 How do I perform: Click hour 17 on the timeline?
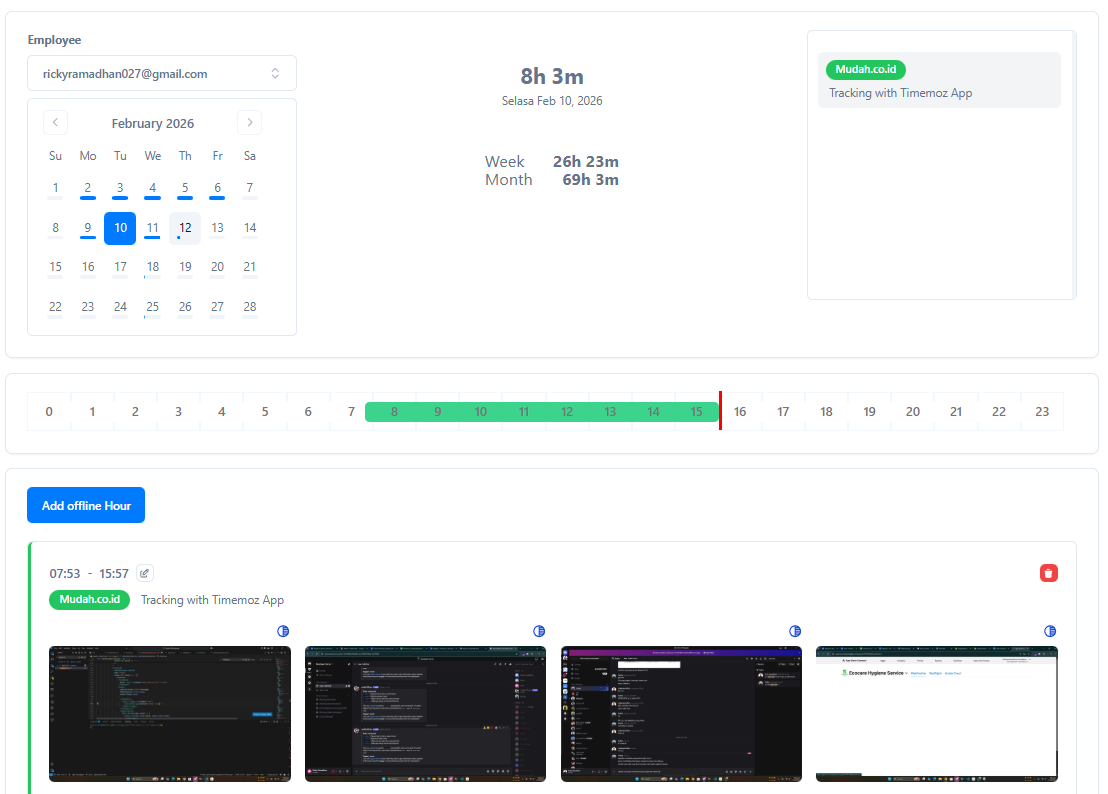click(783, 412)
